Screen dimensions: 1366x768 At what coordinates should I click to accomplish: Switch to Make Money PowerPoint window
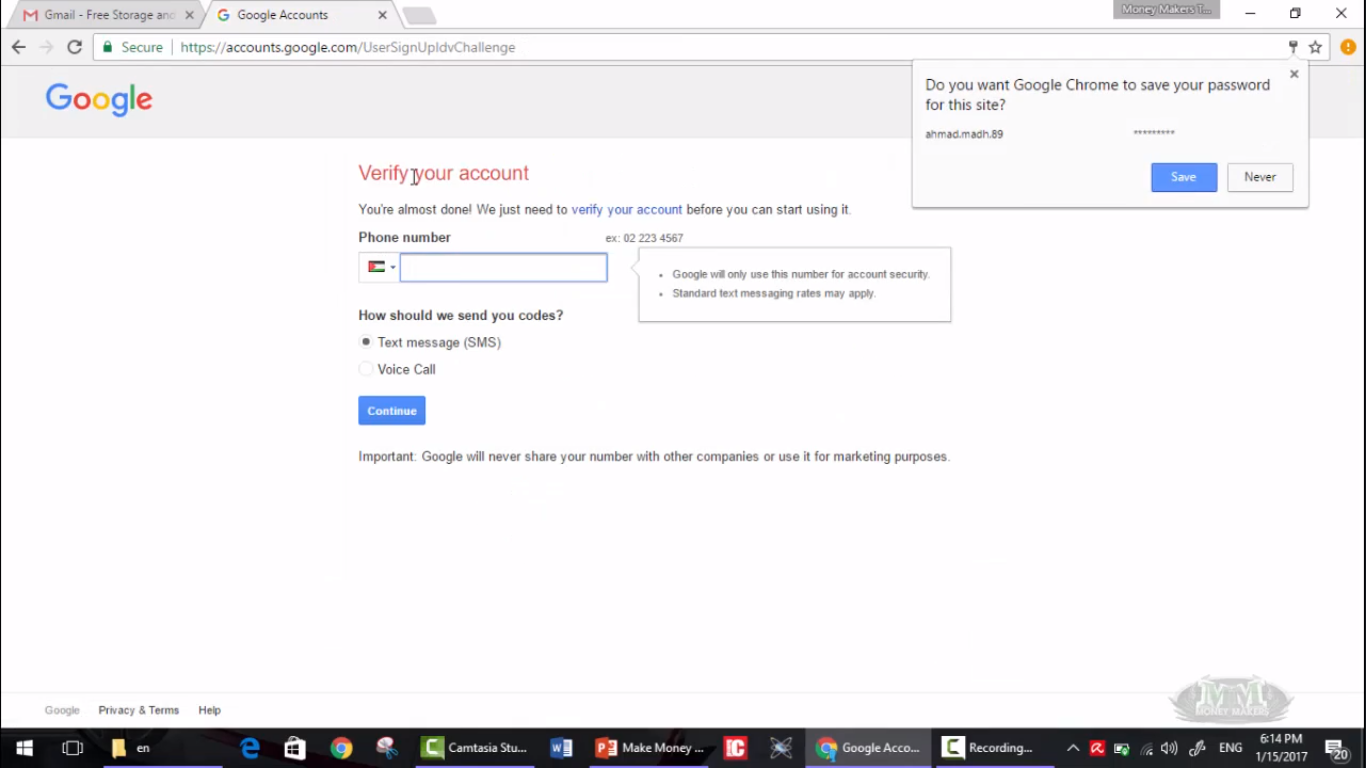tap(650, 748)
